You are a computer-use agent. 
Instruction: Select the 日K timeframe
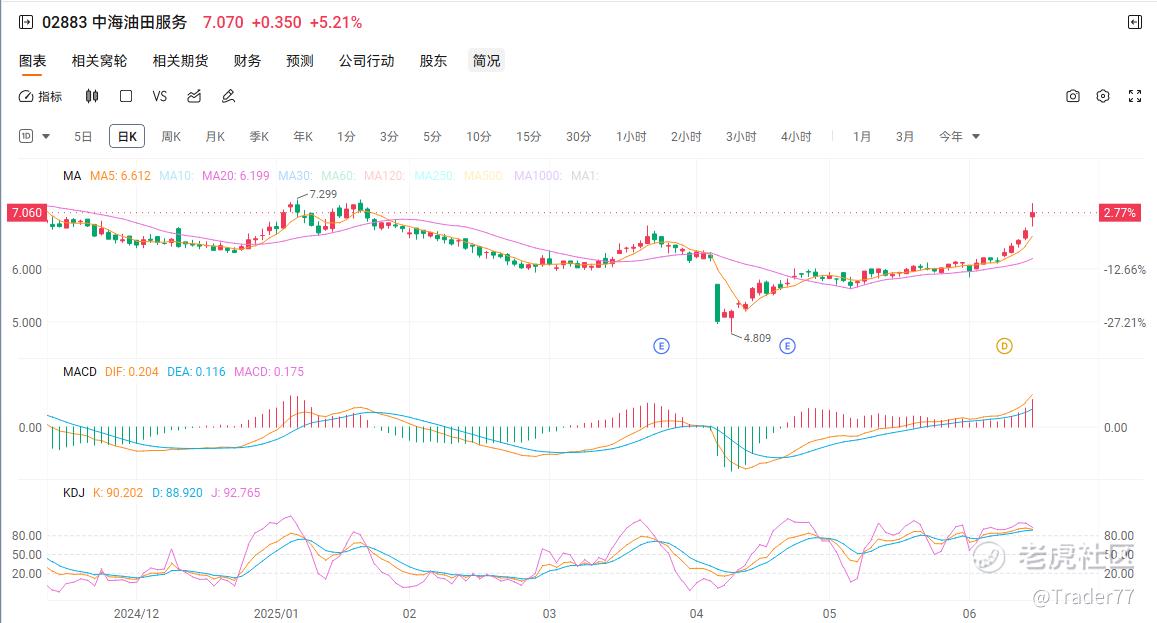(x=127, y=137)
